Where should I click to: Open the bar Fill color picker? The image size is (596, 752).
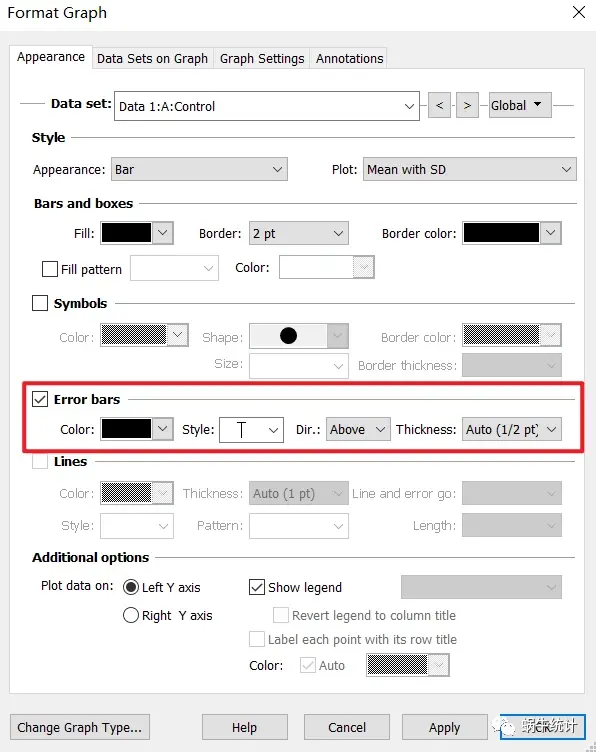pos(137,233)
